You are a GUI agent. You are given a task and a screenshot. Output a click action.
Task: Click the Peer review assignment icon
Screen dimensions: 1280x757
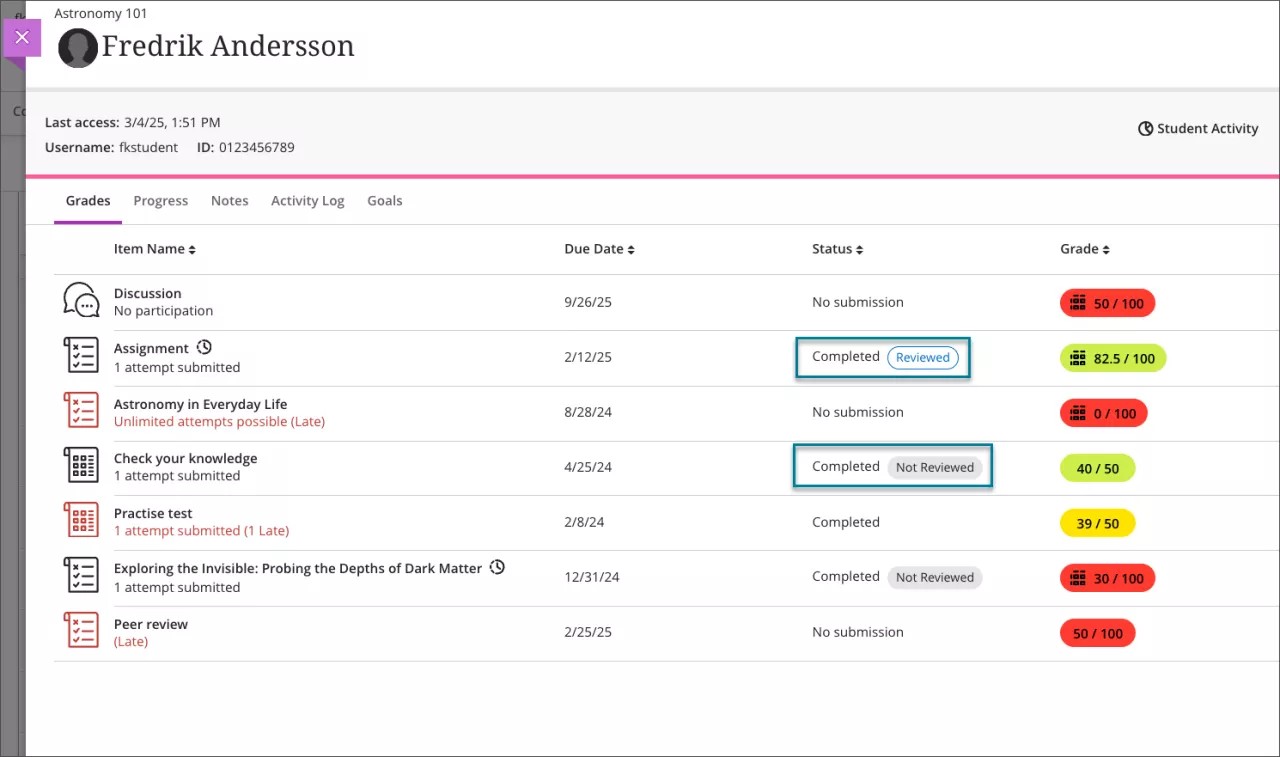coord(81,630)
